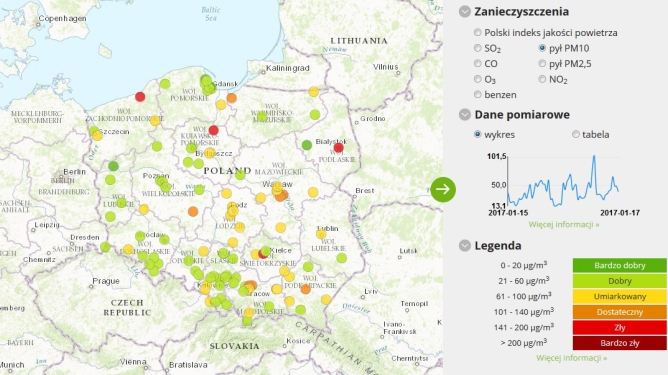Viewport: 668px width, 375px height.
Task: Collapse the Legenda section
Action: 465,245
